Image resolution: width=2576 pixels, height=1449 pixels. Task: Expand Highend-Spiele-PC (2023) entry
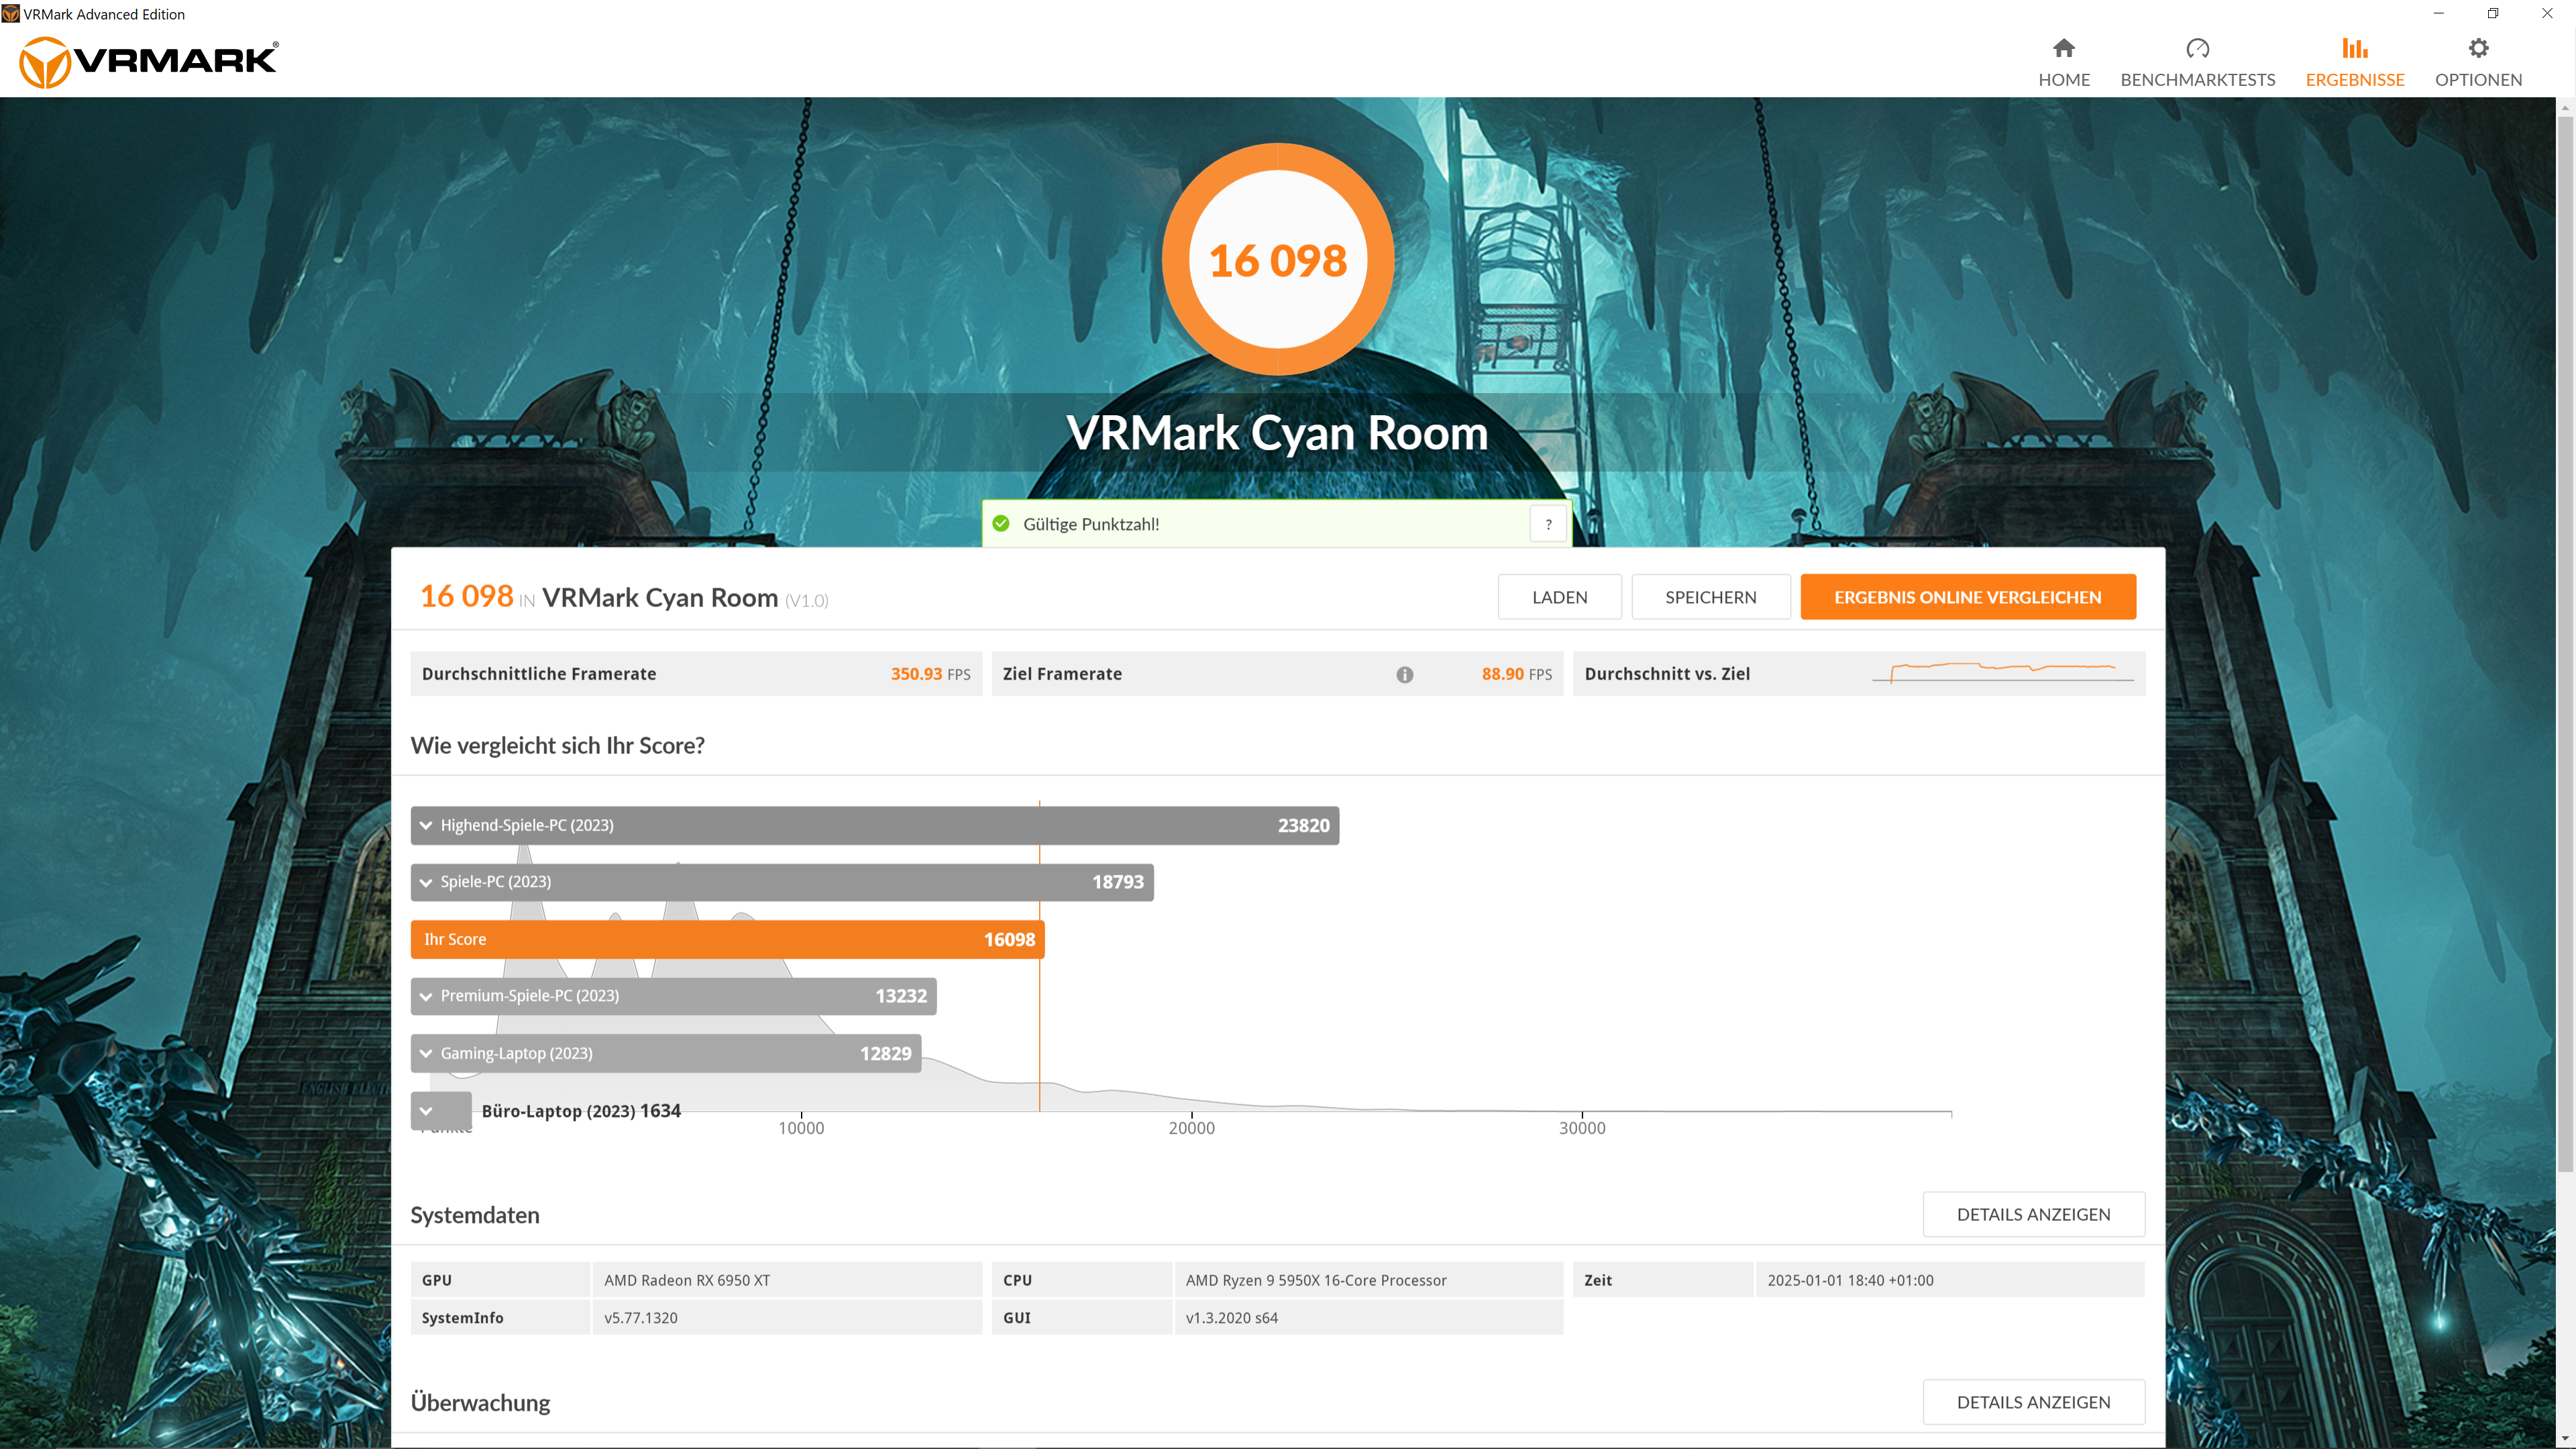click(427, 826)
